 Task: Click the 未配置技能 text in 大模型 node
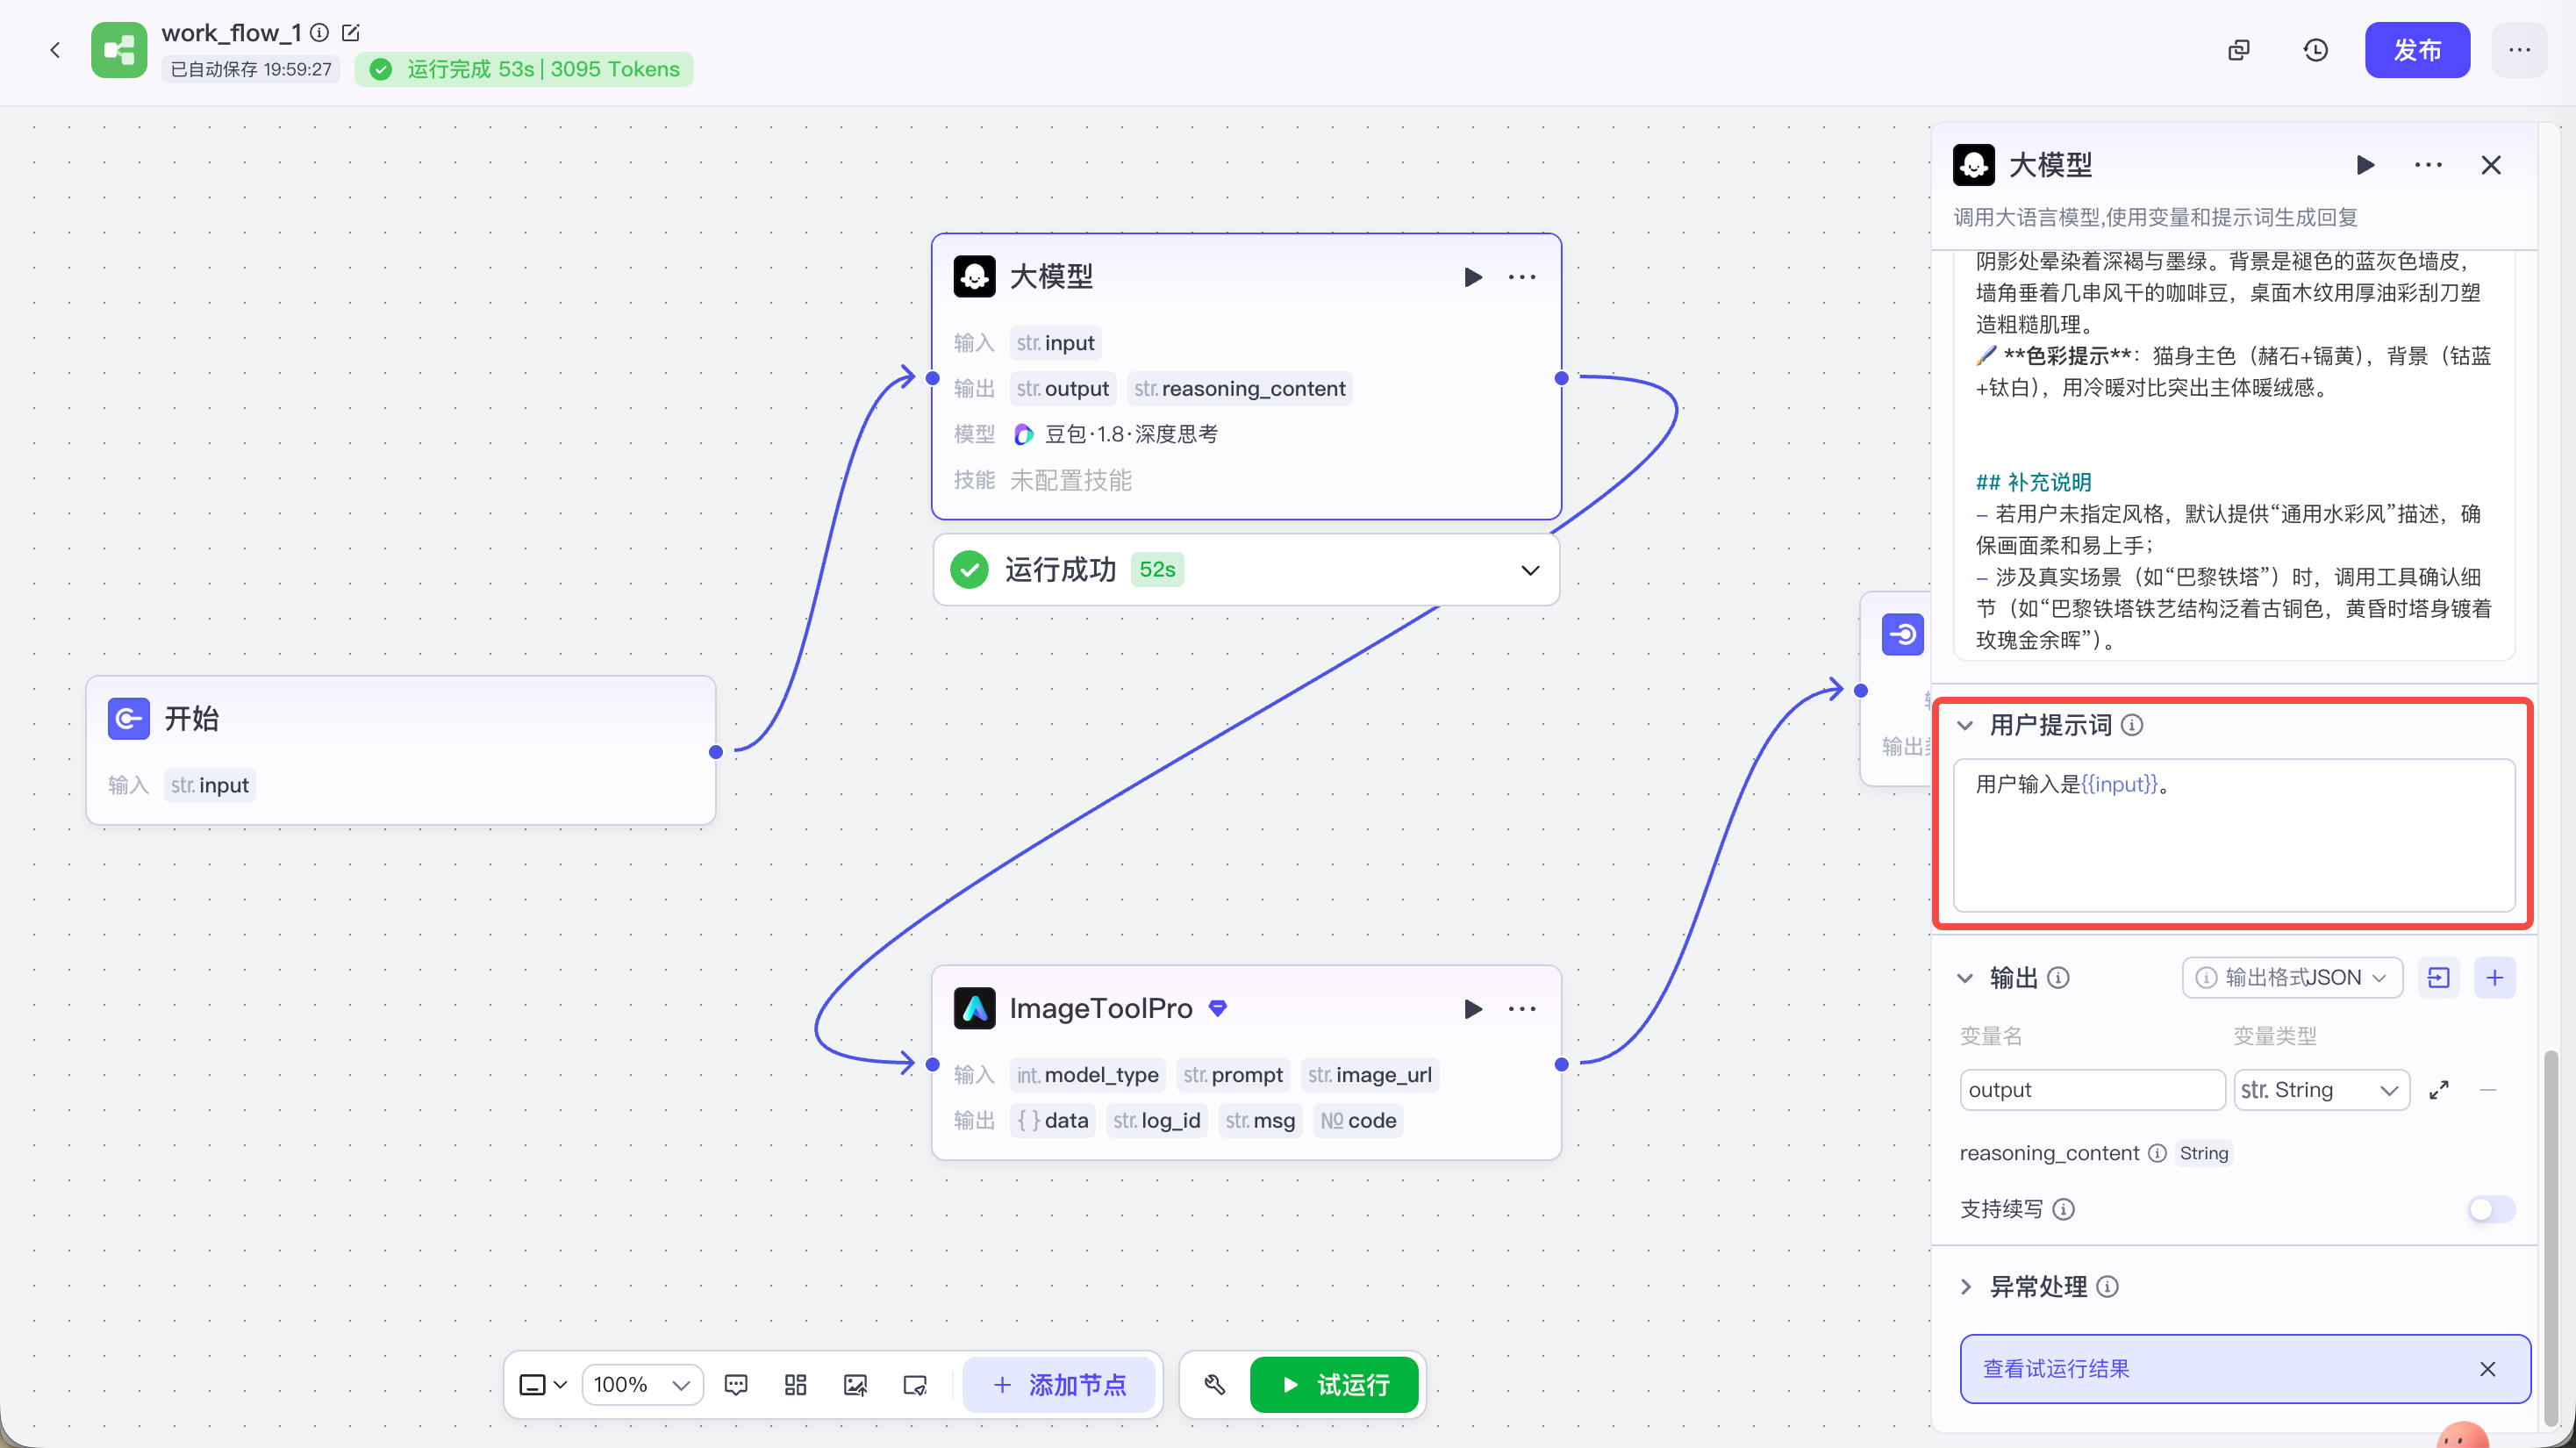pos(1070,480)
